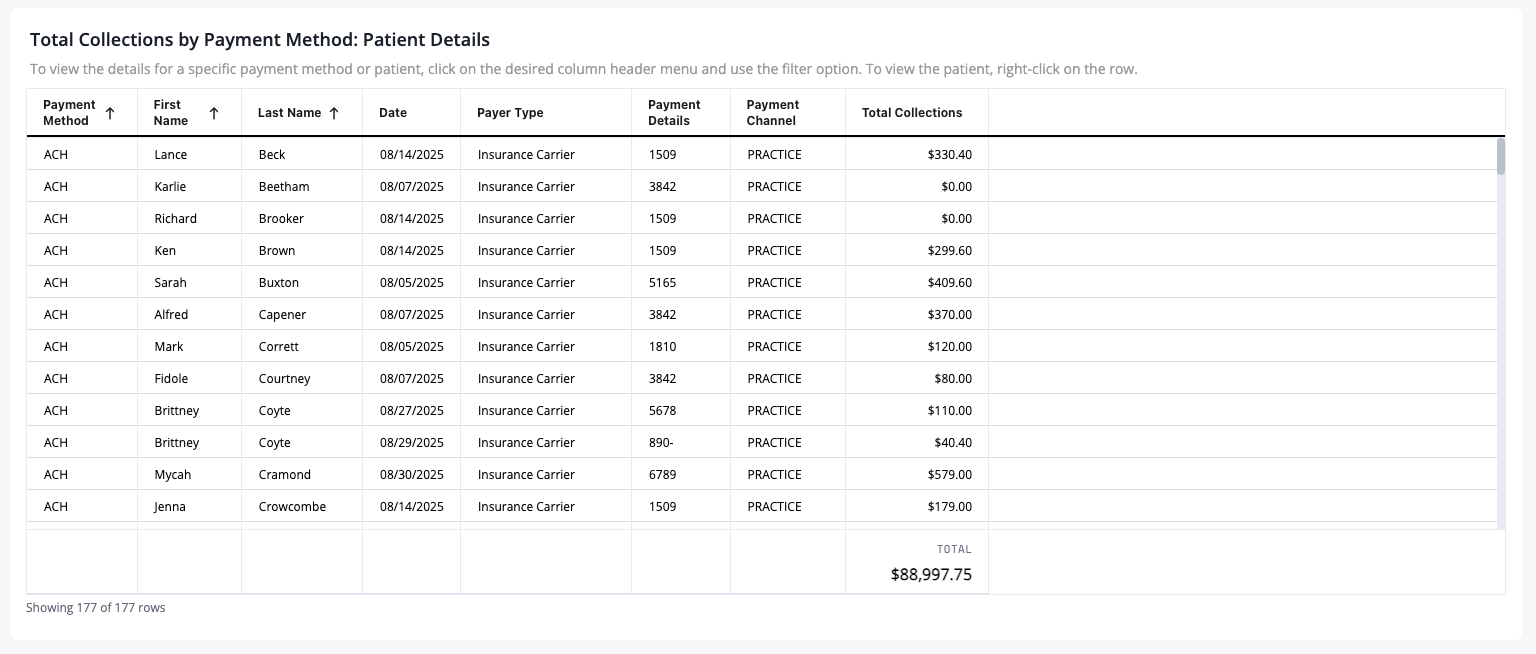Click date 08/27/2025 for Brittney Coyte
This screenshot has width=1536, height=654.
point(412,410)
